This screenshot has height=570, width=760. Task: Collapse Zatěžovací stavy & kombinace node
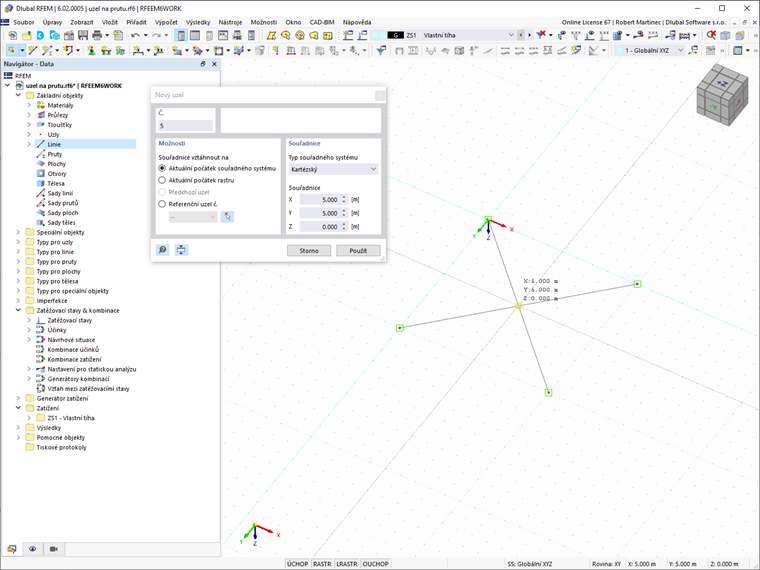click(18, 310)
